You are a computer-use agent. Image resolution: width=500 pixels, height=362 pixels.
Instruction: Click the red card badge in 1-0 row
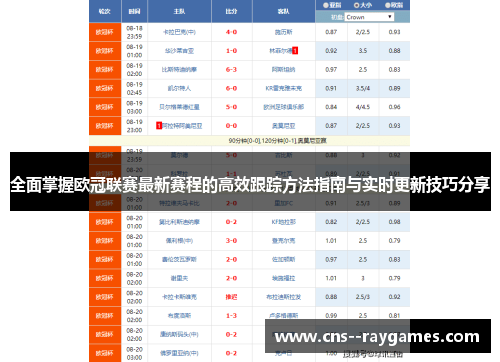(295, 51)
